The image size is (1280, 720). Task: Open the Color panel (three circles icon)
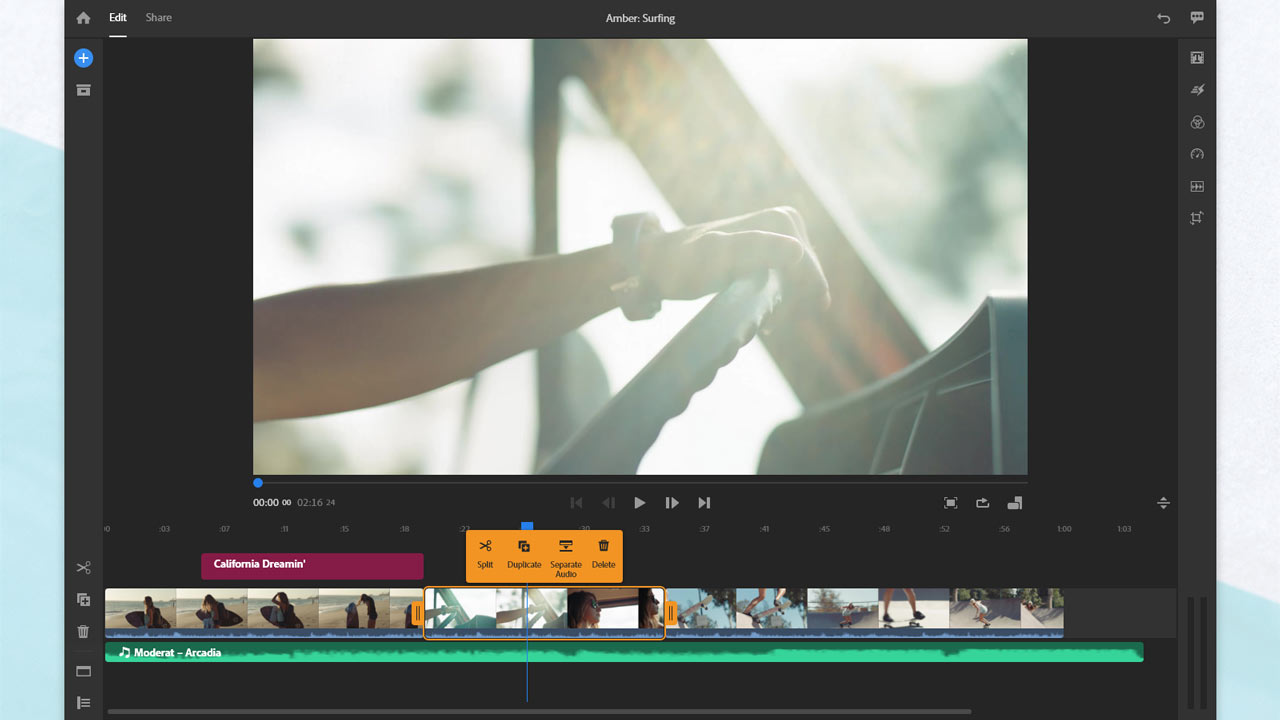tap(1197, 122)
